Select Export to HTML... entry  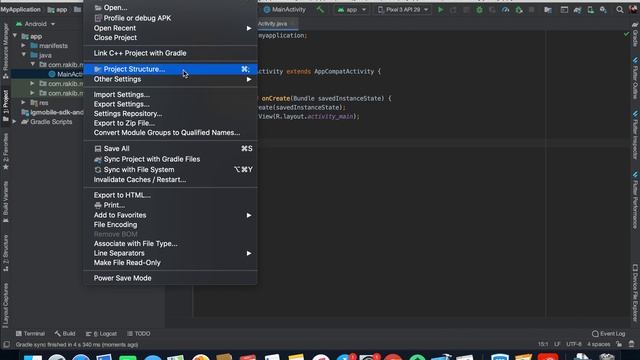tap(171, 195)
